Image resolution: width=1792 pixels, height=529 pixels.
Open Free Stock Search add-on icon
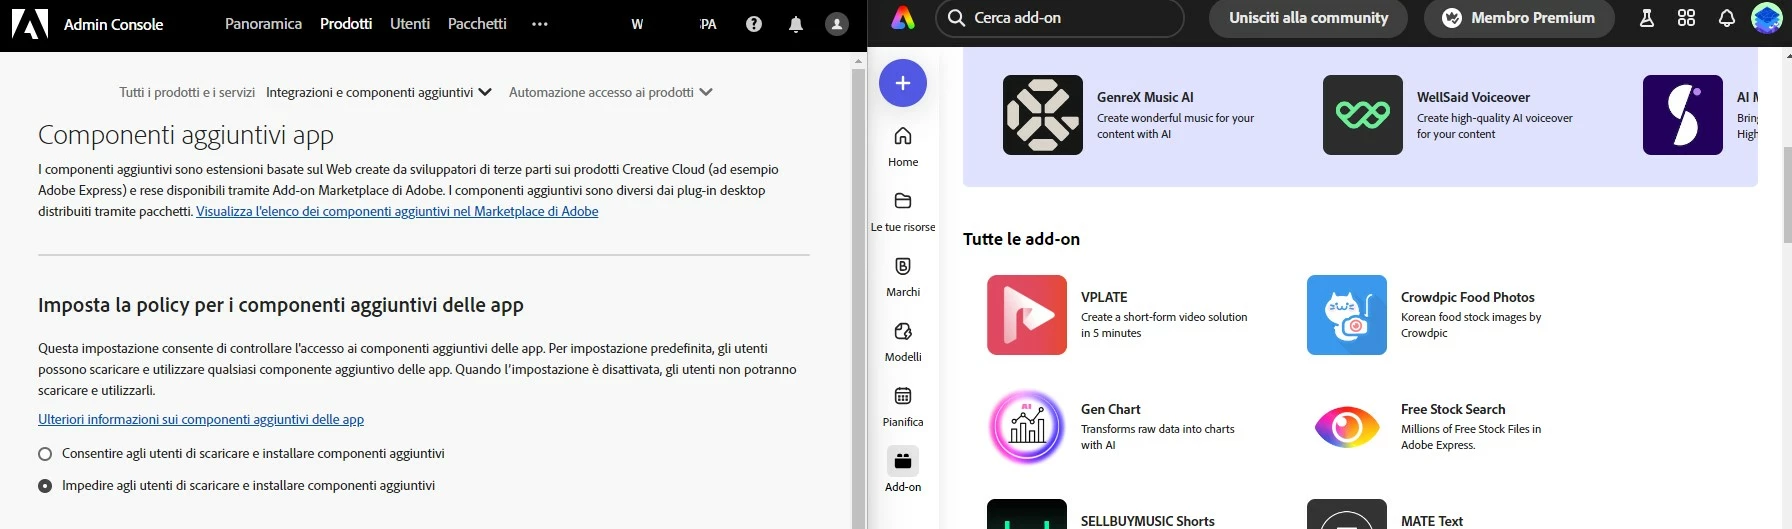1347,427
